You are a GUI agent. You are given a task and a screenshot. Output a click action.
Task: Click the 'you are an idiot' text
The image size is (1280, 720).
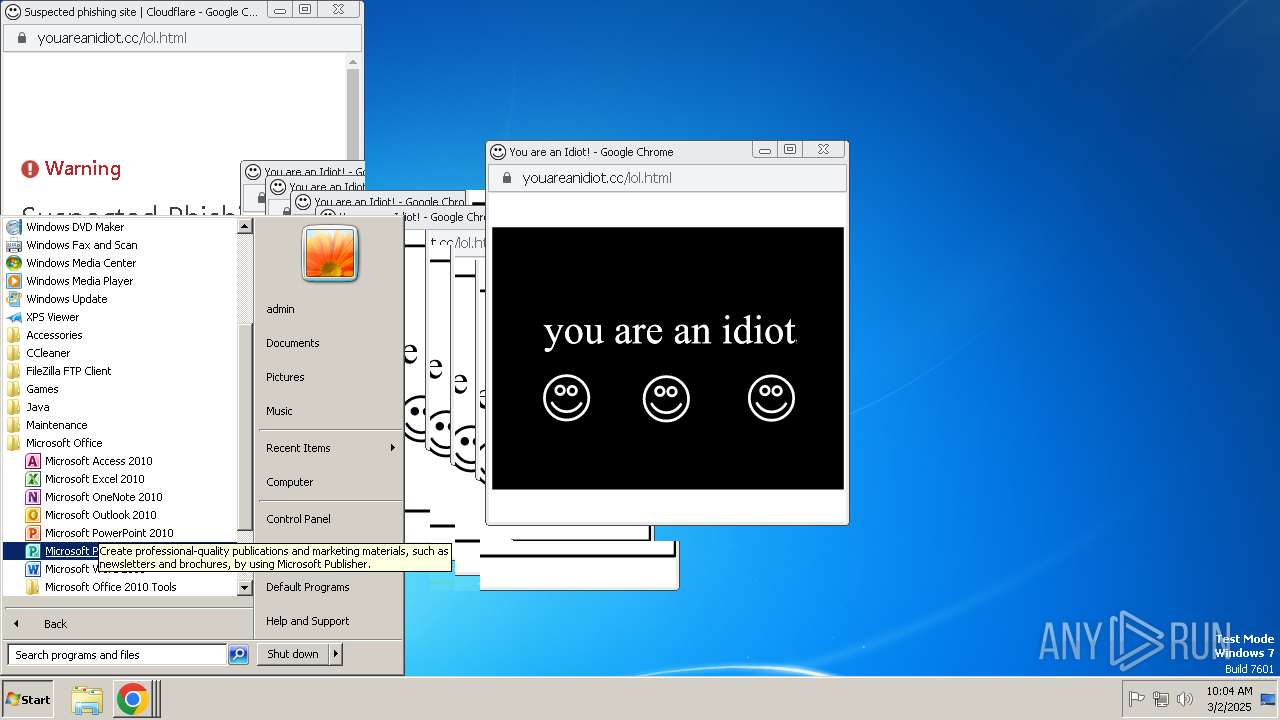point(670,331)
